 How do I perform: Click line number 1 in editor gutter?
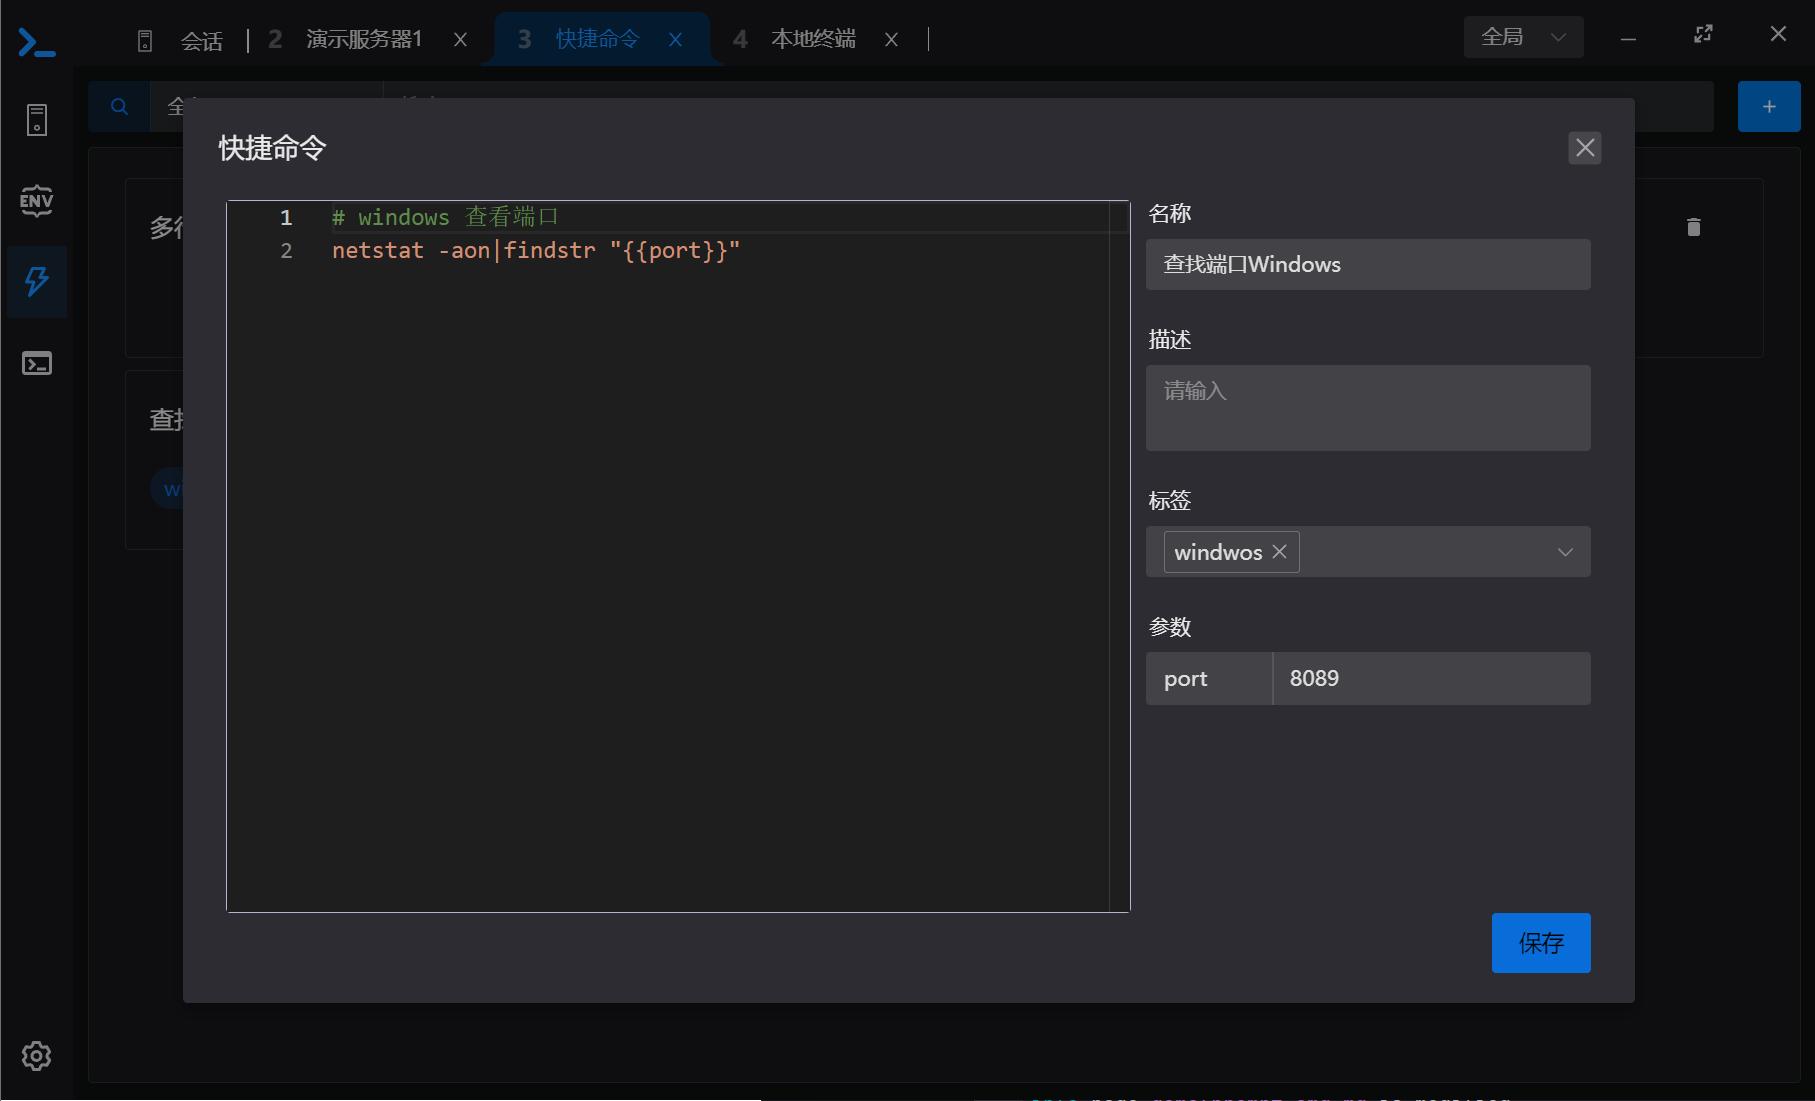[286, 217]
